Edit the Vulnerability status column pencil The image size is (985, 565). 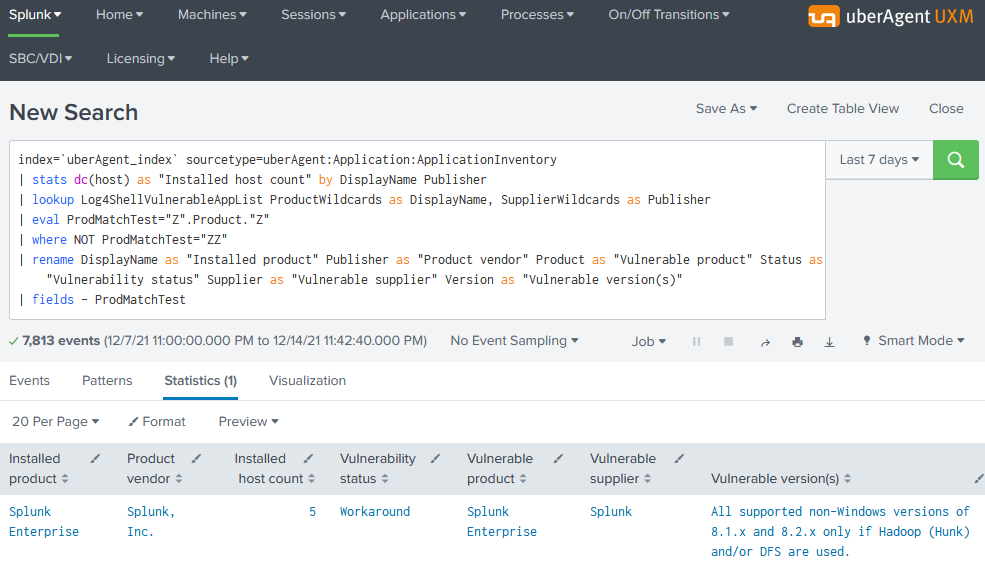point(435,459)
